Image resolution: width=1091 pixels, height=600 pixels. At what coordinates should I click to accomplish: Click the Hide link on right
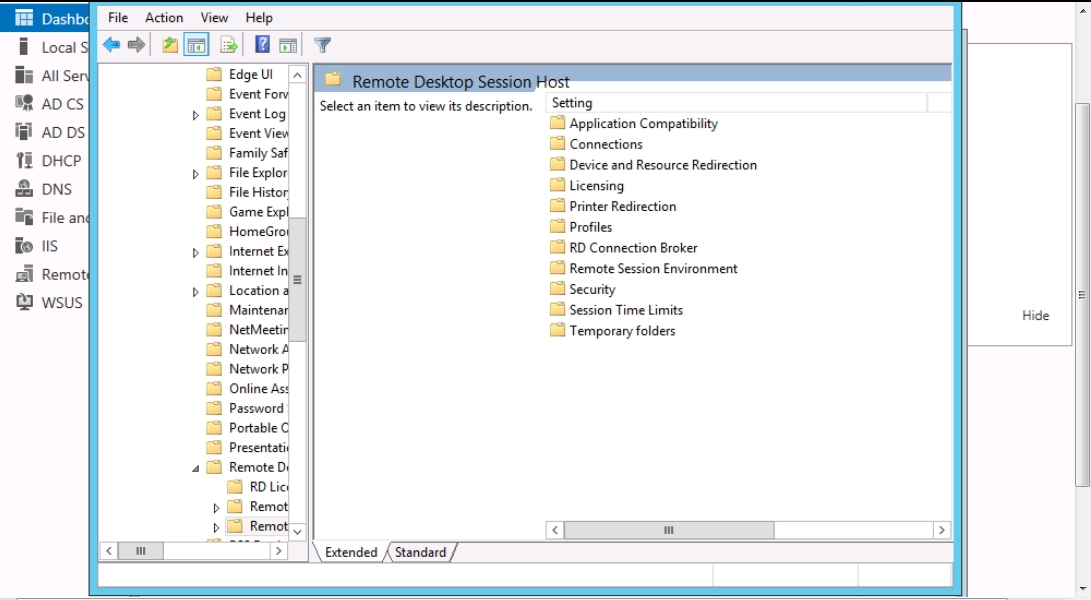coord(1035,315)
